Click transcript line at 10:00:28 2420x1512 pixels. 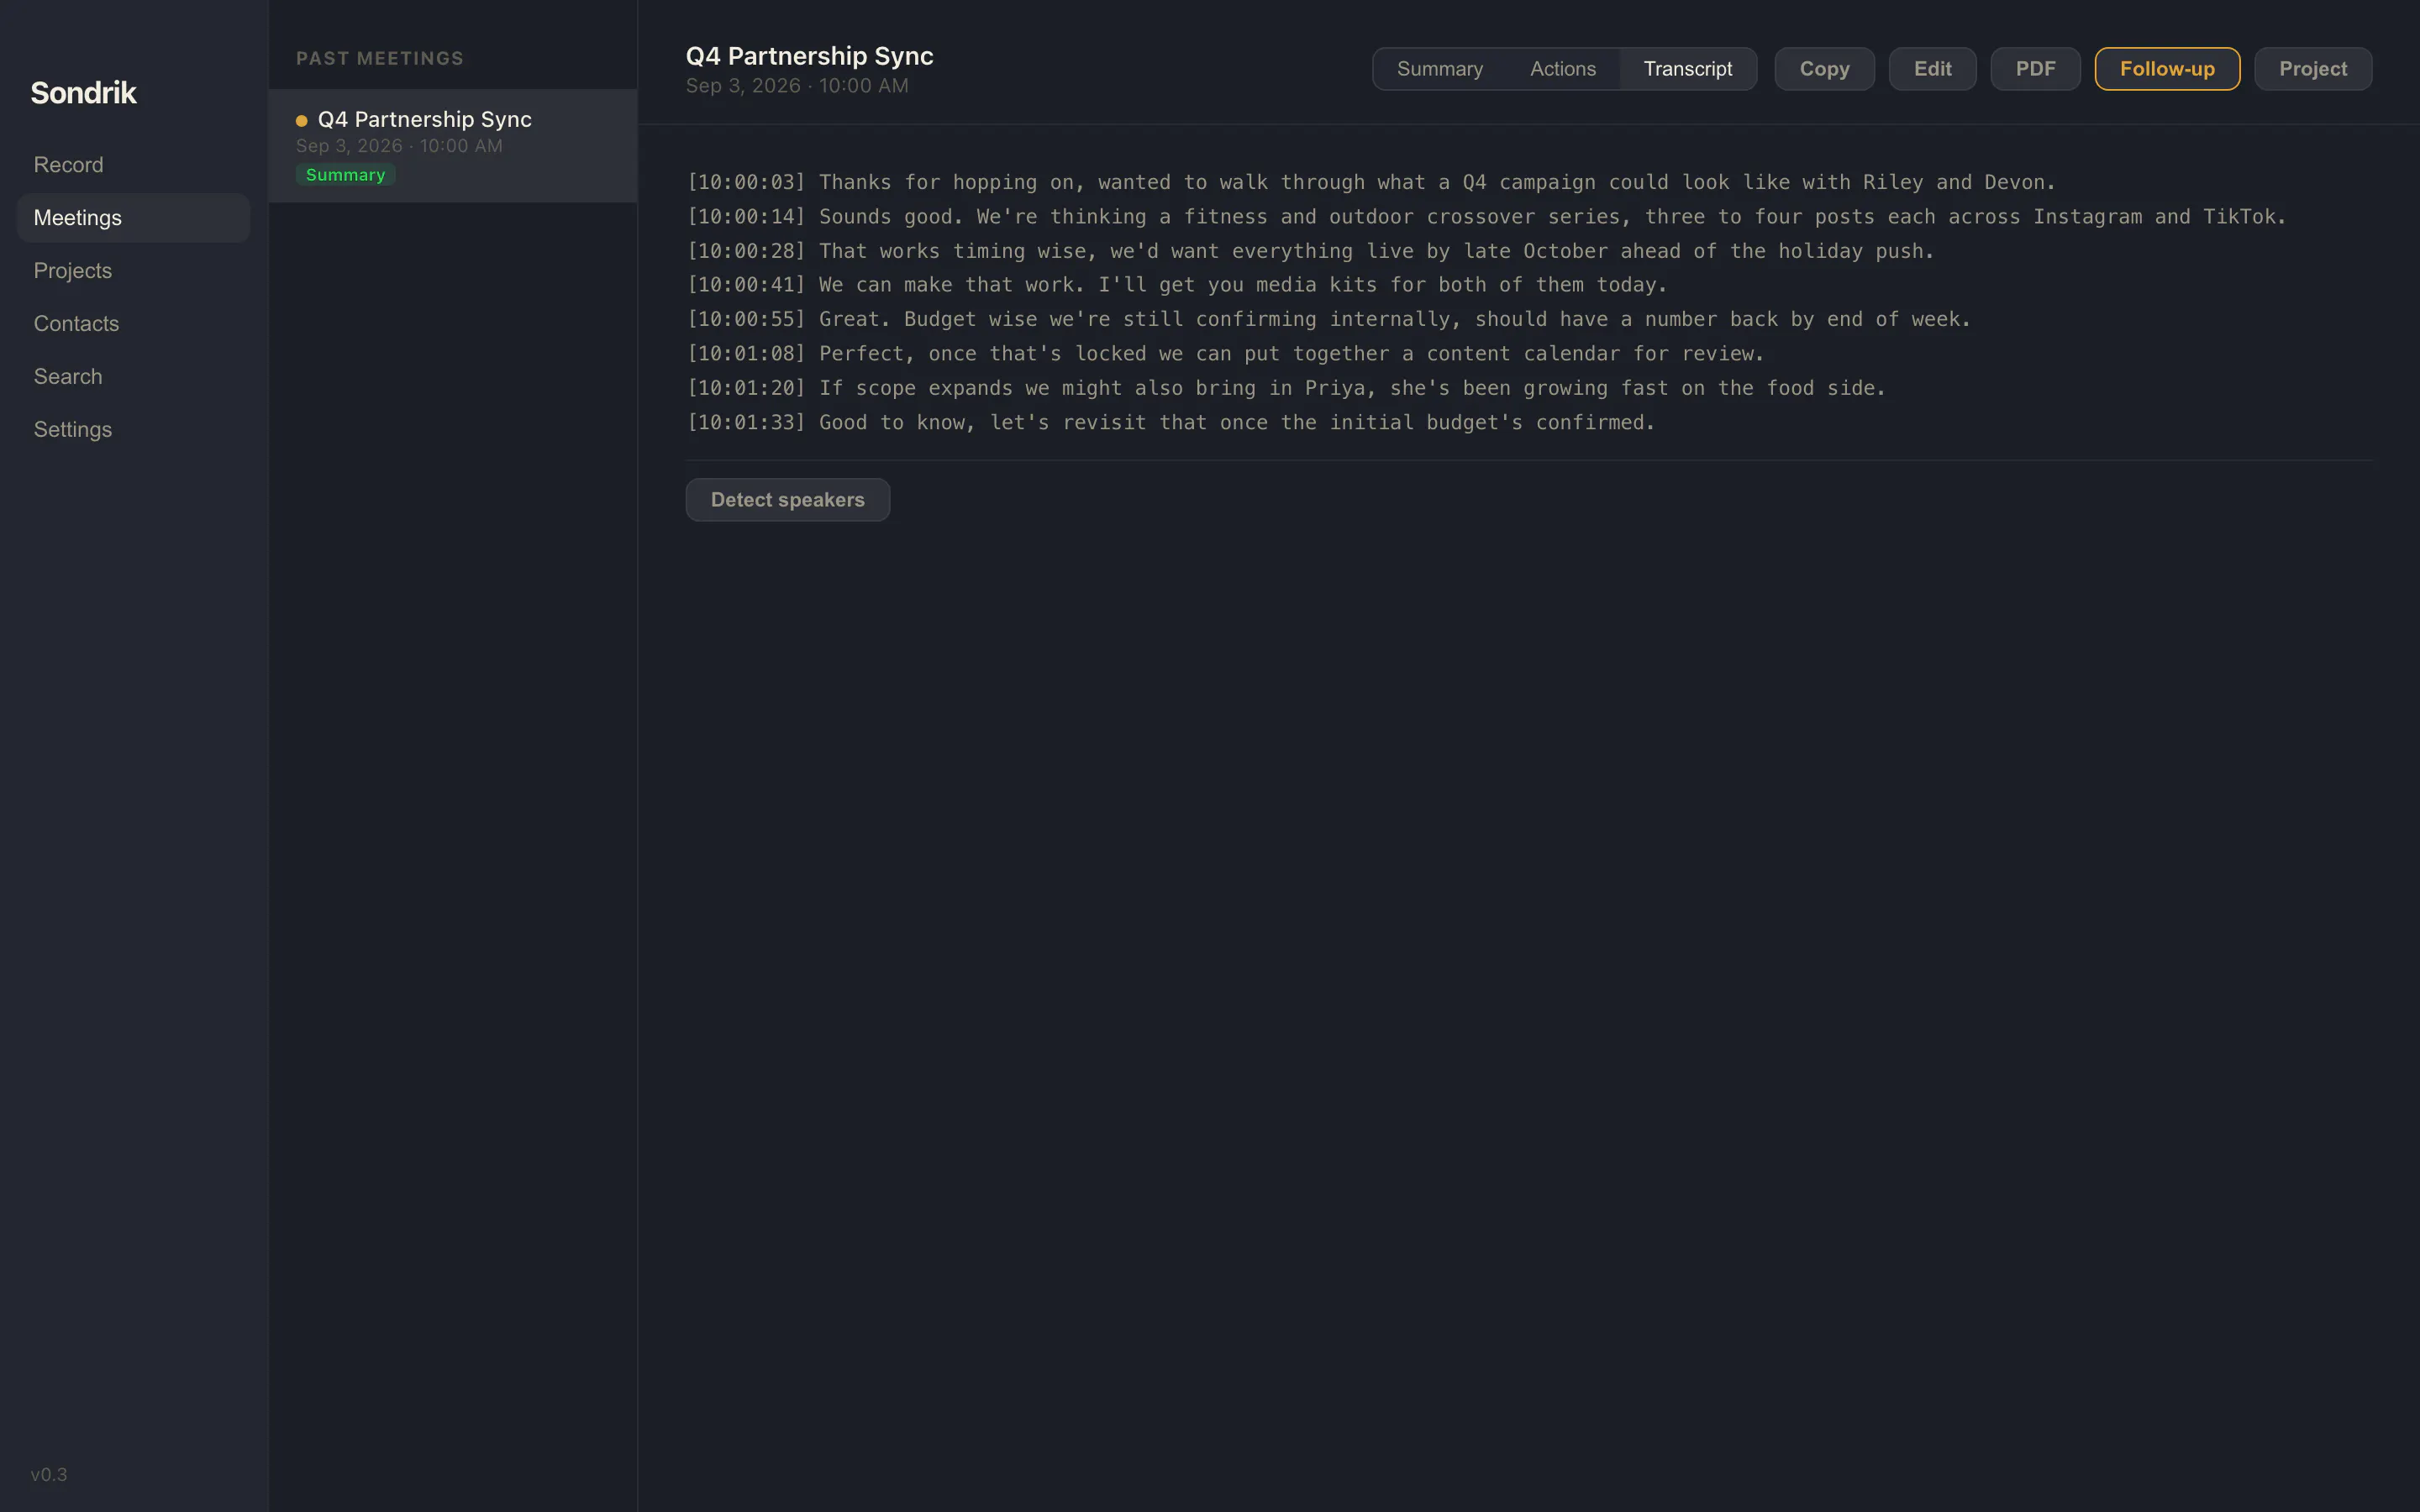click(1310, 251)
